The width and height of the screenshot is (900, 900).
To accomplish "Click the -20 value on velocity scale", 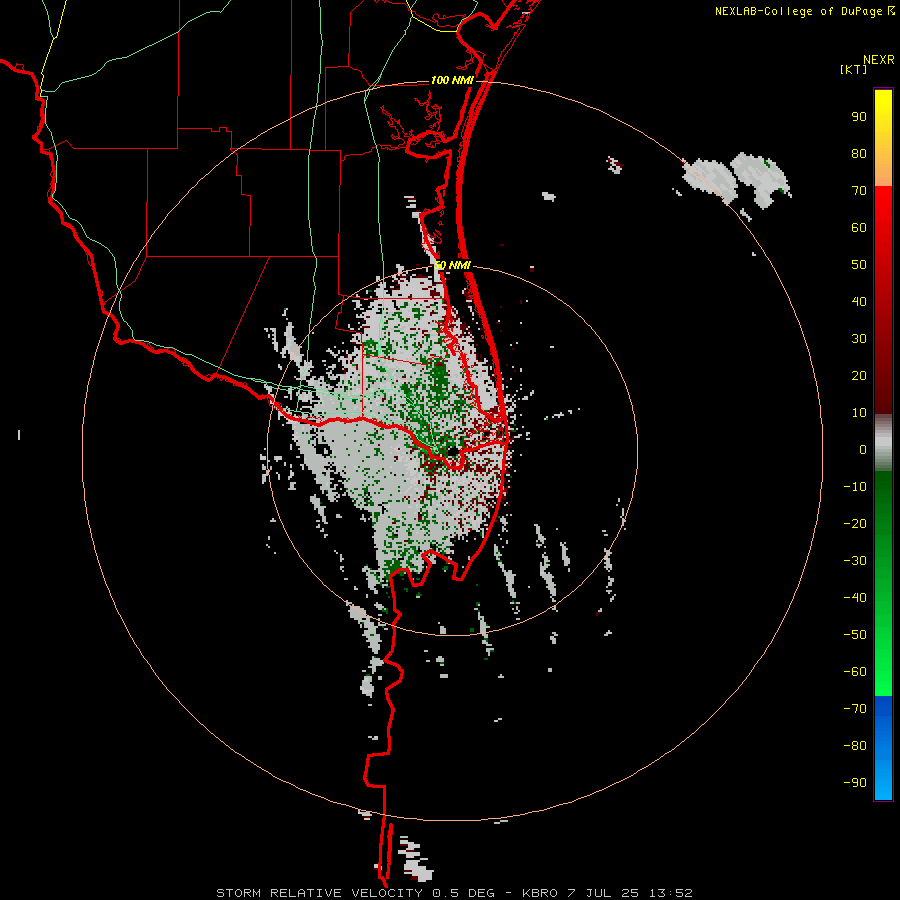I will click(855, 524).
